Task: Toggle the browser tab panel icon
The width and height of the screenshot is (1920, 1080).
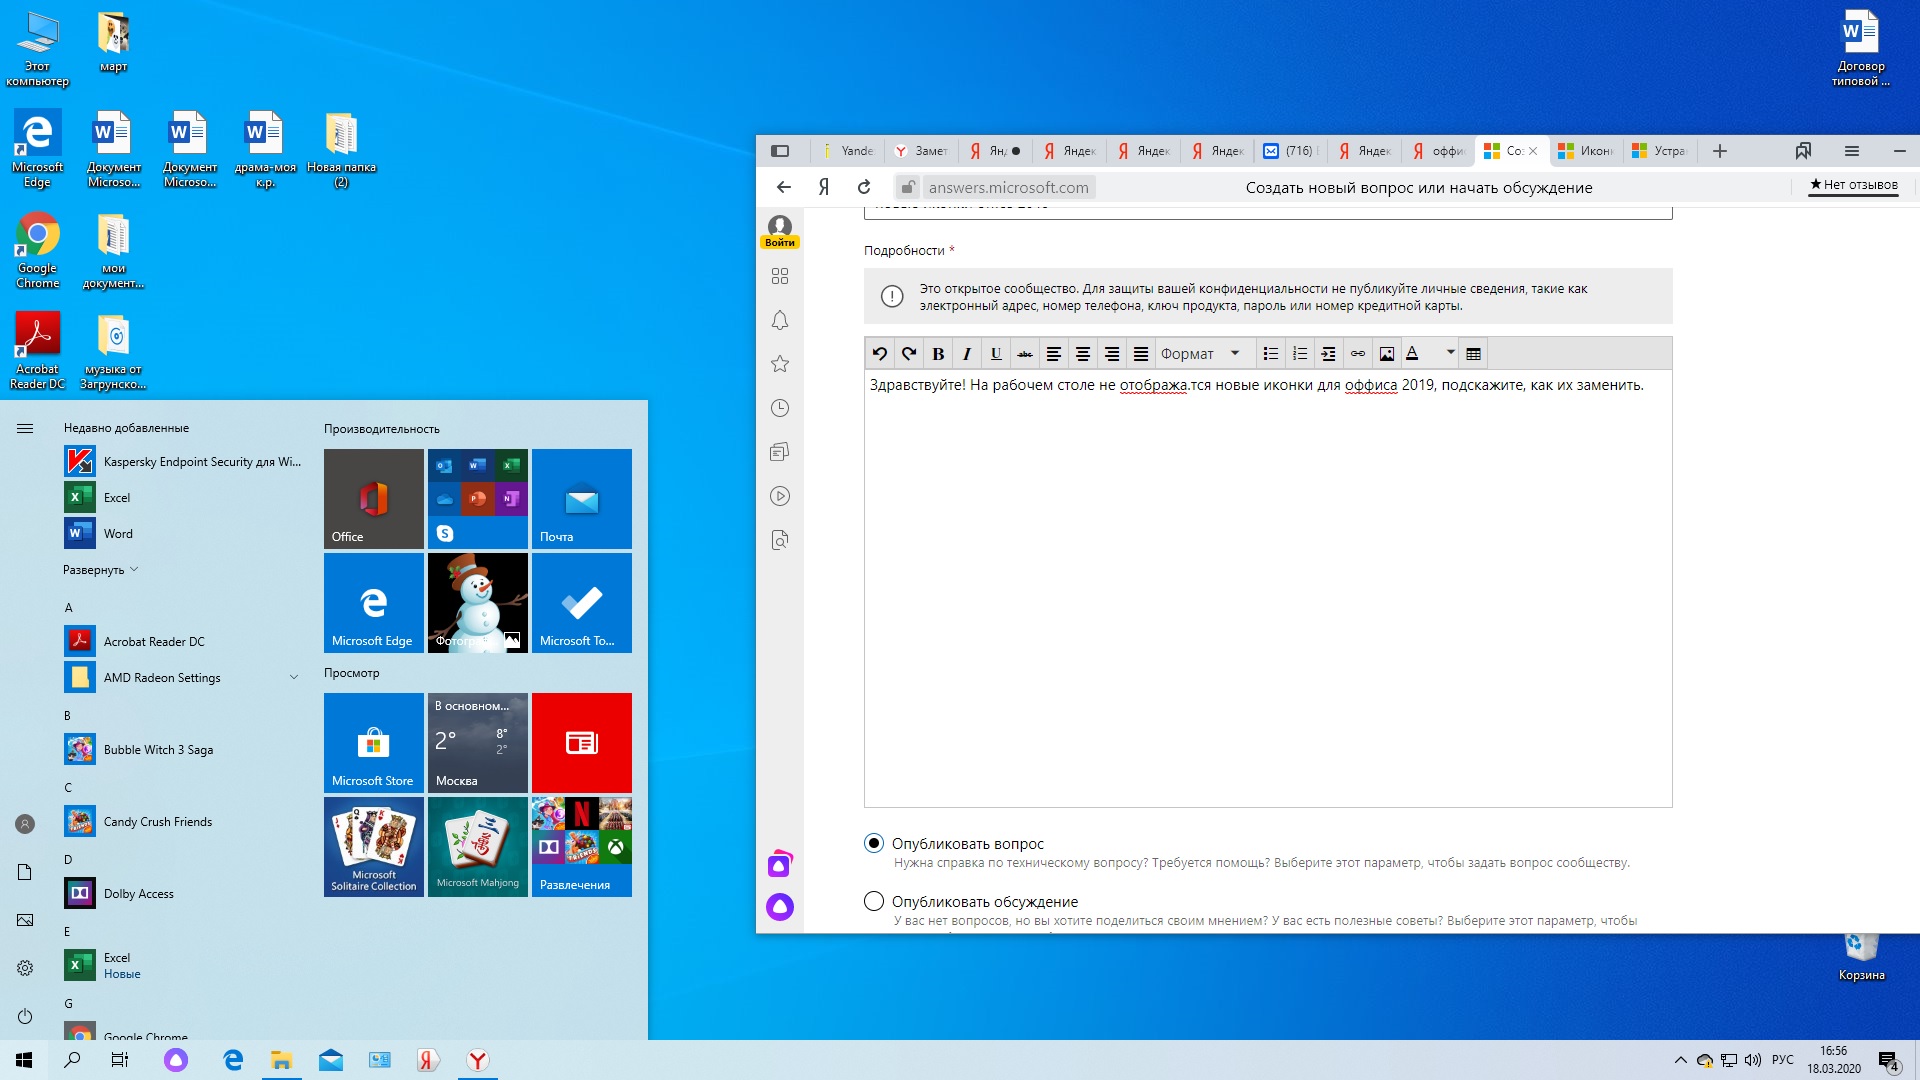Action: 780,151
